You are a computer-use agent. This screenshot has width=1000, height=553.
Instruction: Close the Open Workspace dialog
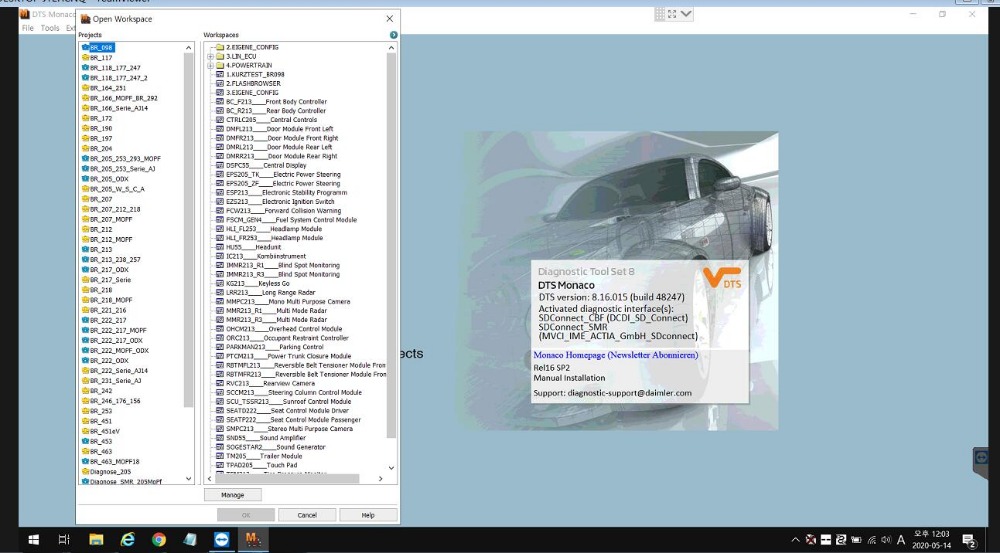390,19
